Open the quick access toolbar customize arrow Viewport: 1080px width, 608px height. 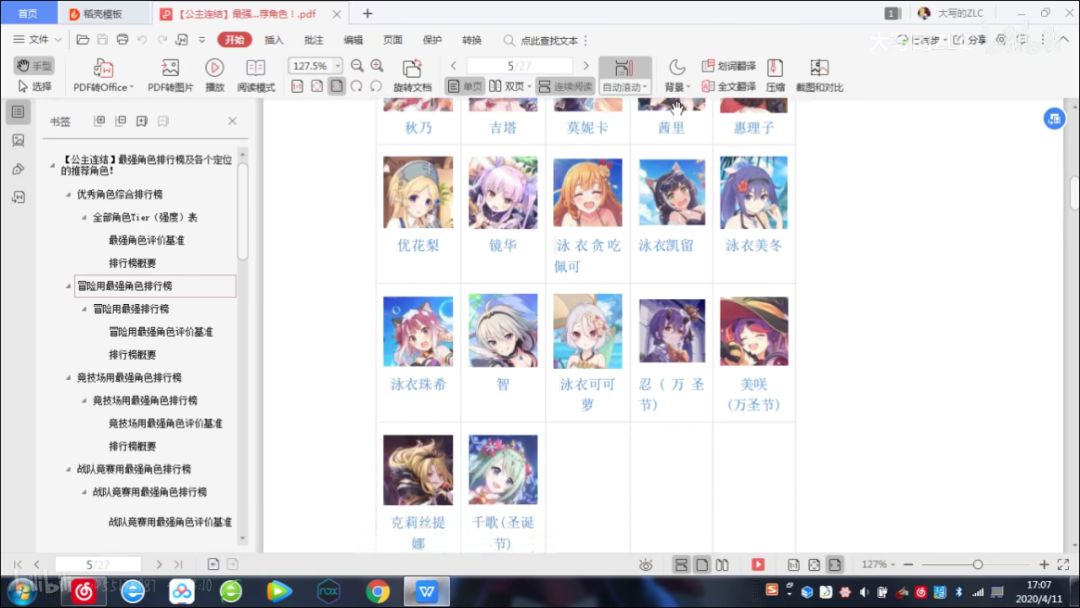click(202, 40)
